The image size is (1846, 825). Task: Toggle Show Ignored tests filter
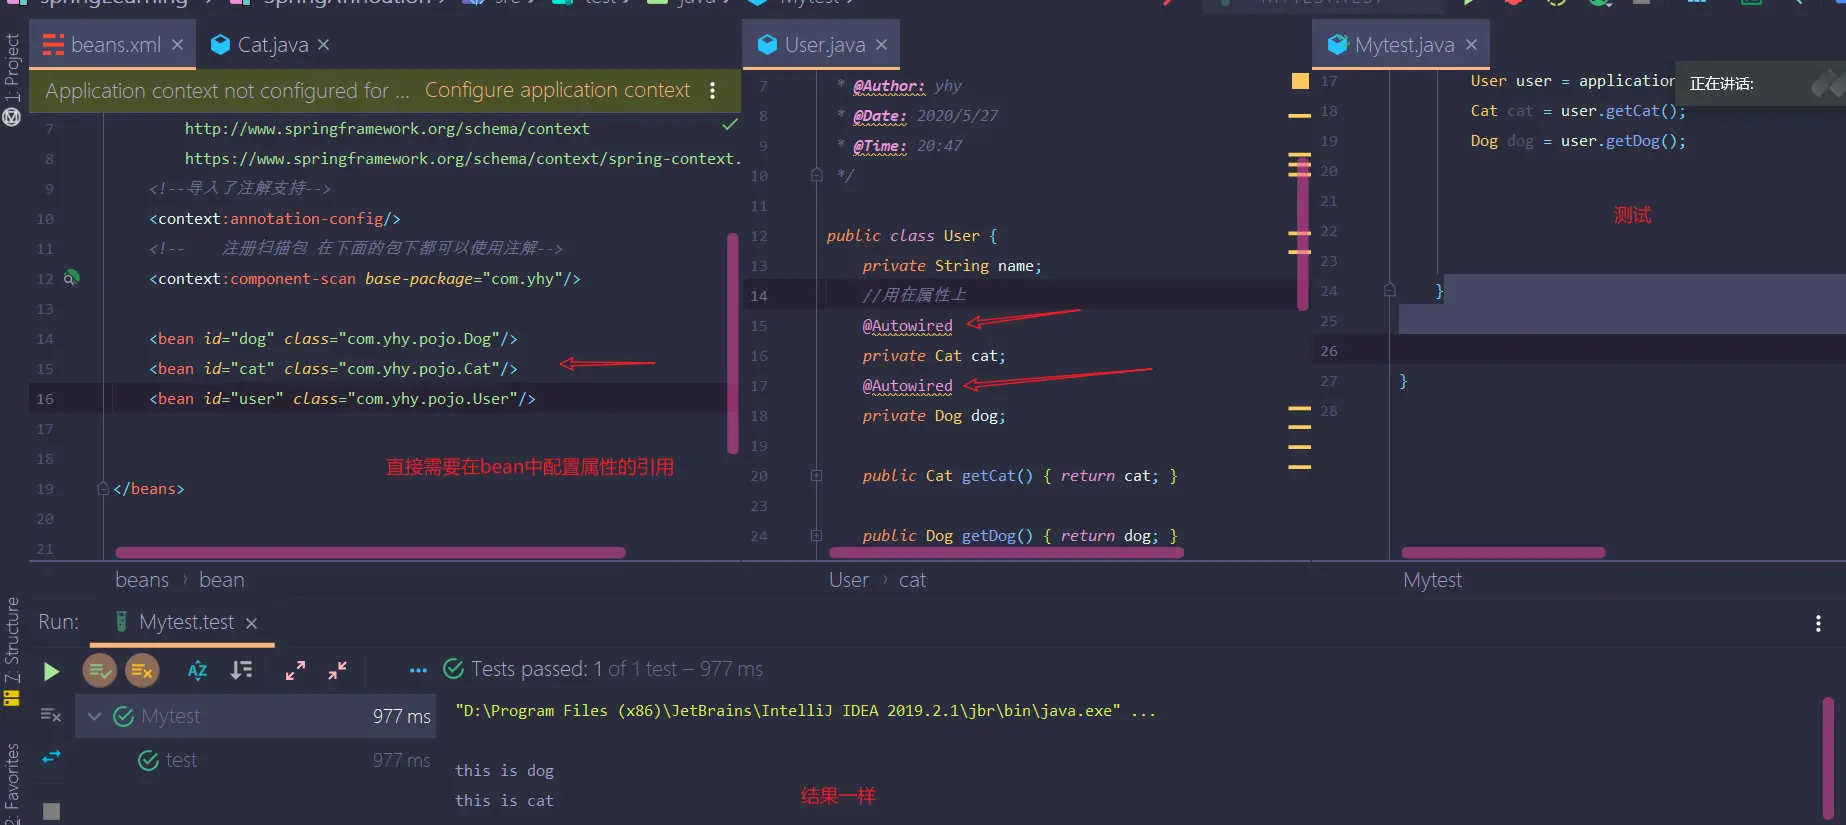142,670
